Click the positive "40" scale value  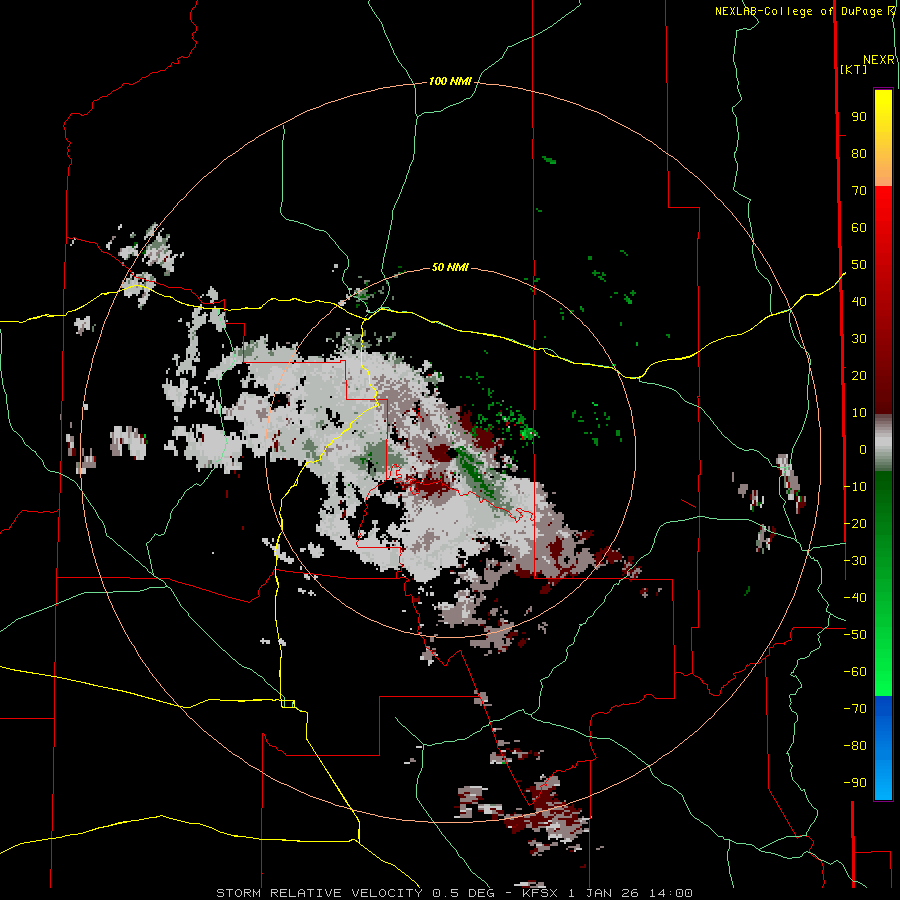[859, 301]
